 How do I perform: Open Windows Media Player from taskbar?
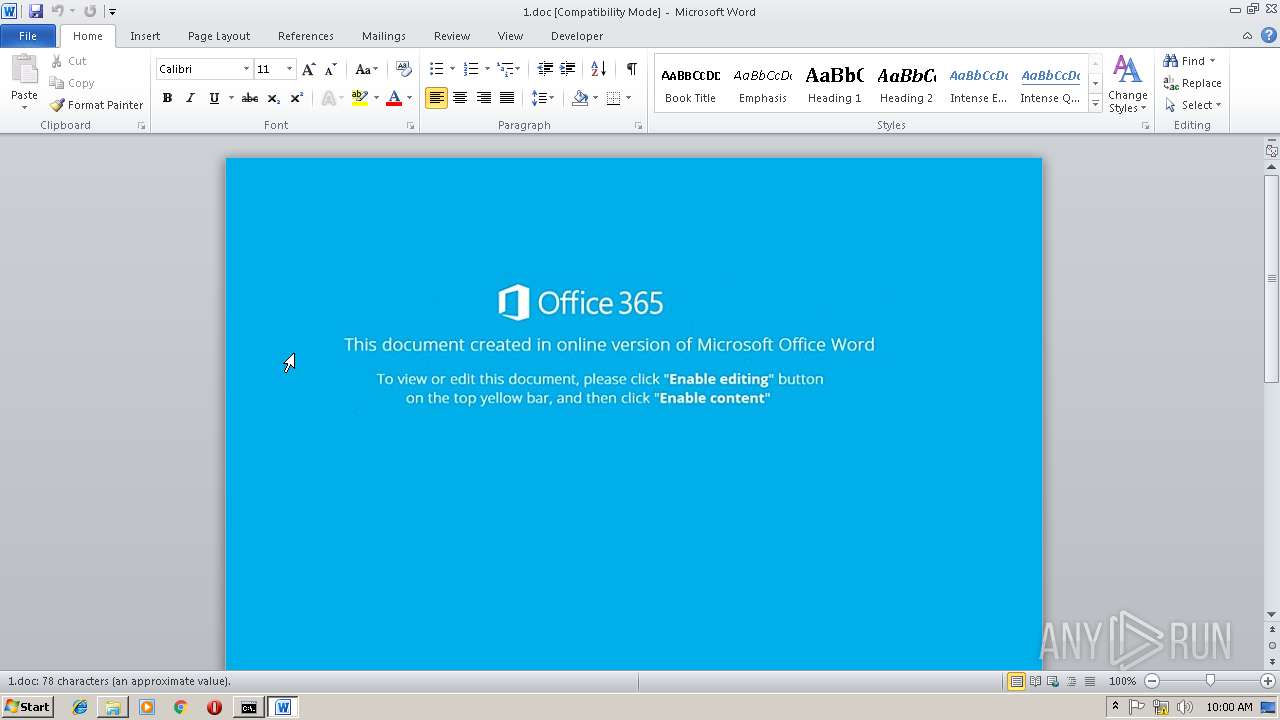click(x=147, y=707)
